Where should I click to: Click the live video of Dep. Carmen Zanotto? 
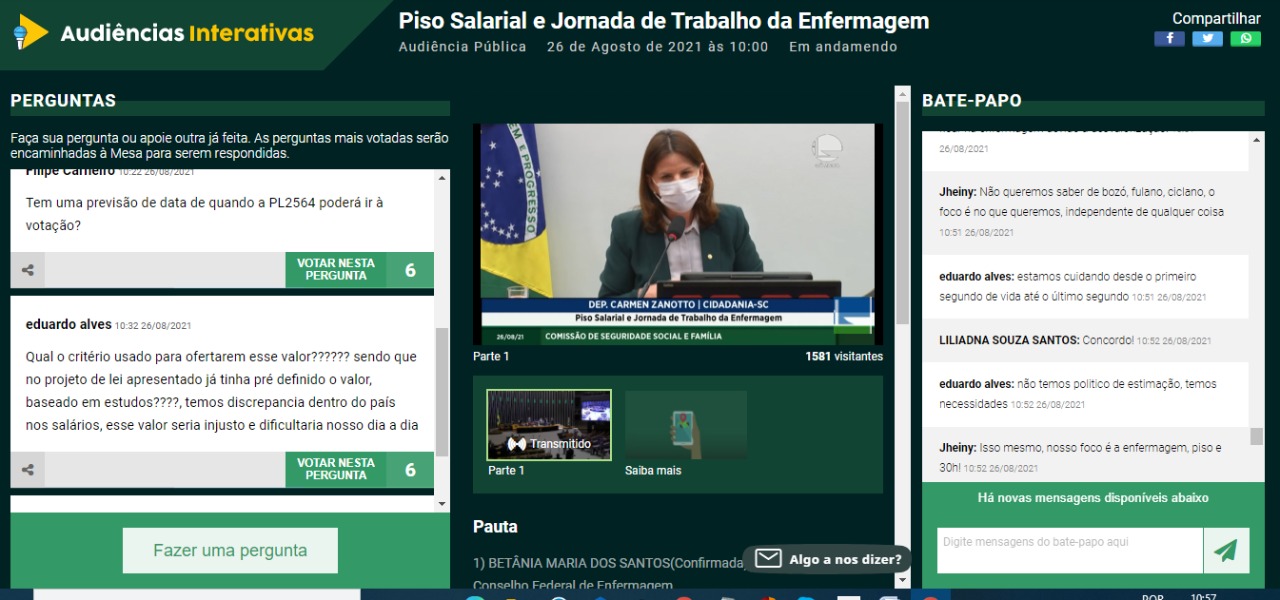(678, 235)
